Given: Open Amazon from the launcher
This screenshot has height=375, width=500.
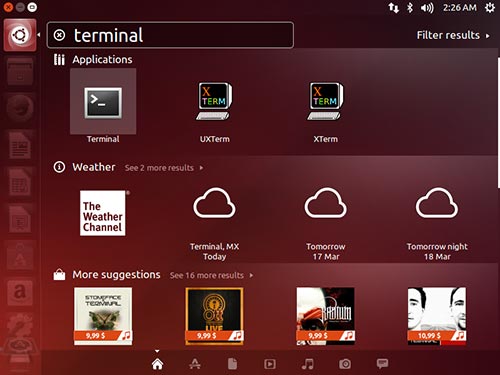Looking at the screenshot, I should click(x=20, y=292).
